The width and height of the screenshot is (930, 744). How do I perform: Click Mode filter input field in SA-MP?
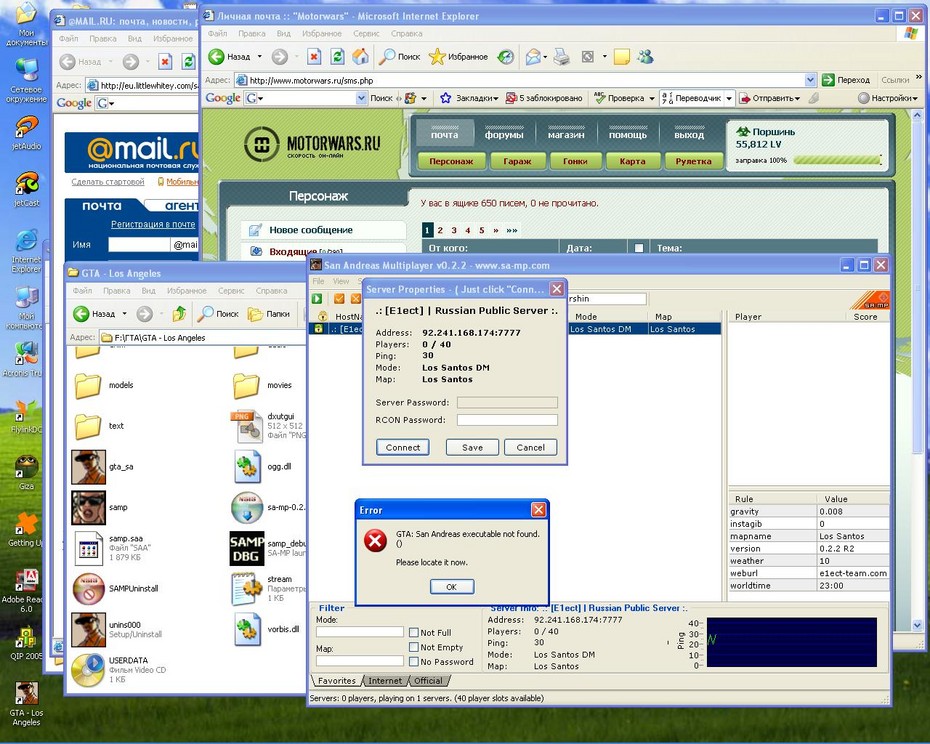359,632
